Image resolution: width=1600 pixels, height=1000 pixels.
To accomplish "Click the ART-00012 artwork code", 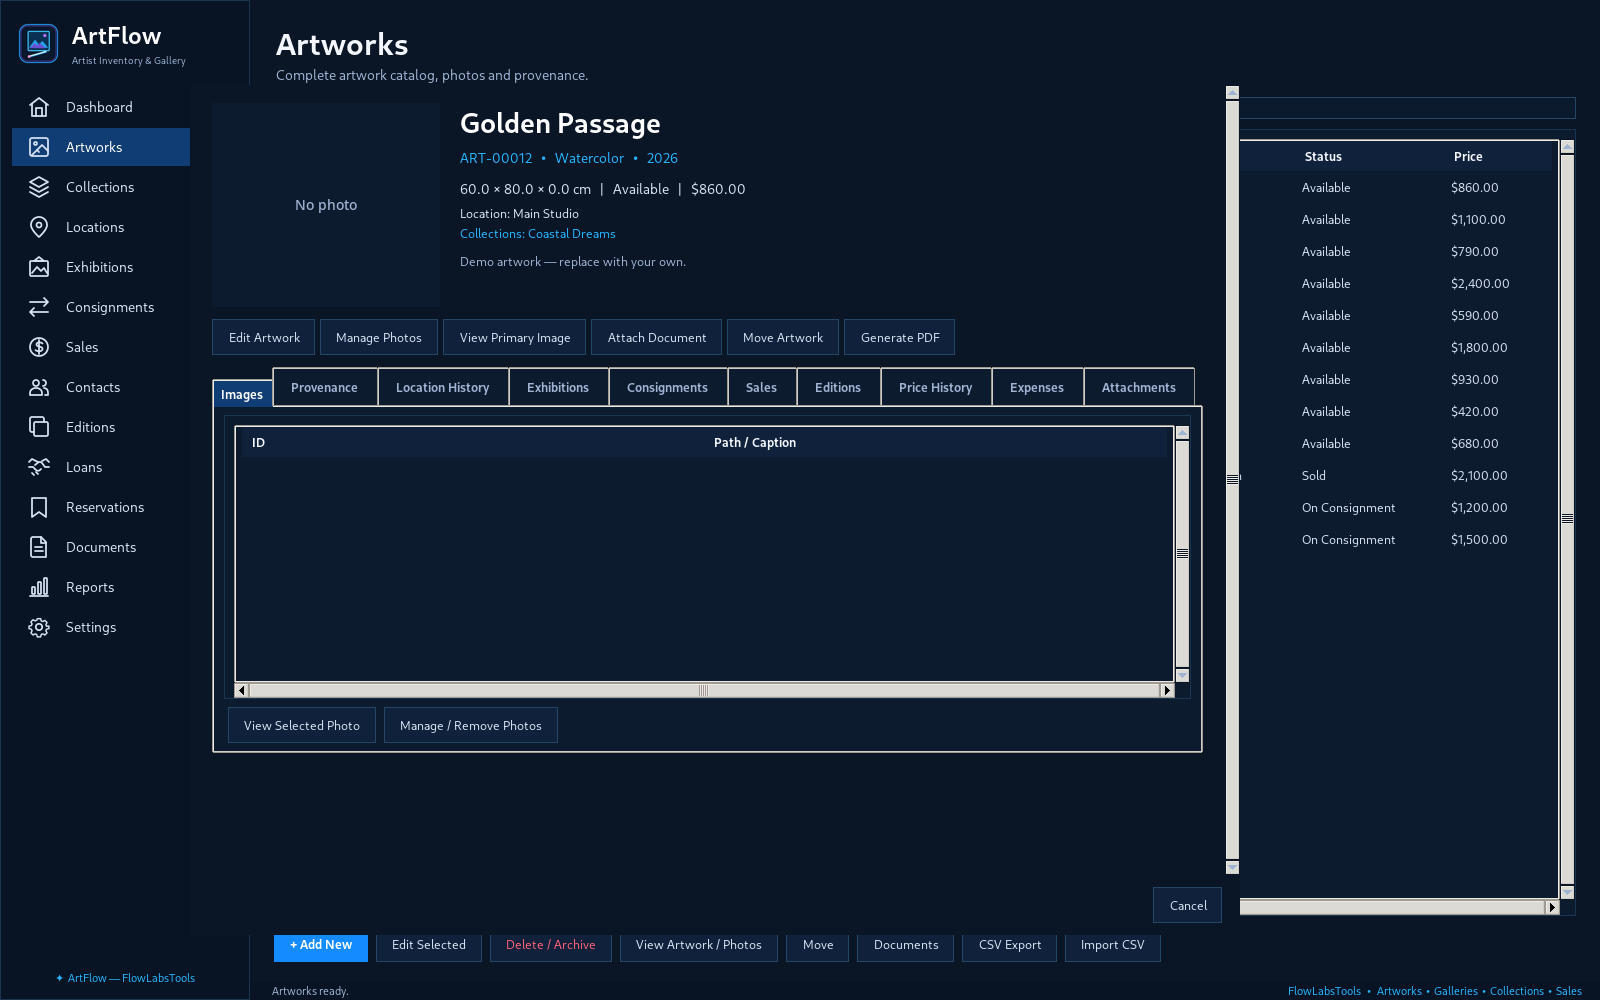I will [496, 158].
